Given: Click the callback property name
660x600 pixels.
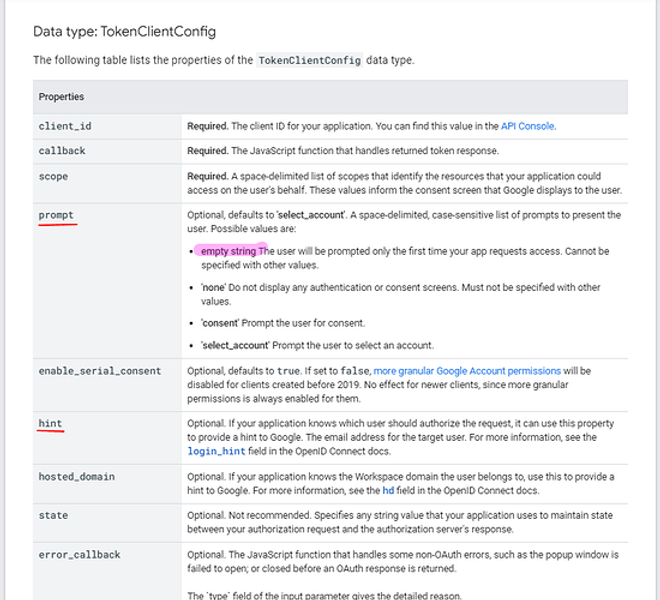Looking at the screenshot, I should [62, 151].
